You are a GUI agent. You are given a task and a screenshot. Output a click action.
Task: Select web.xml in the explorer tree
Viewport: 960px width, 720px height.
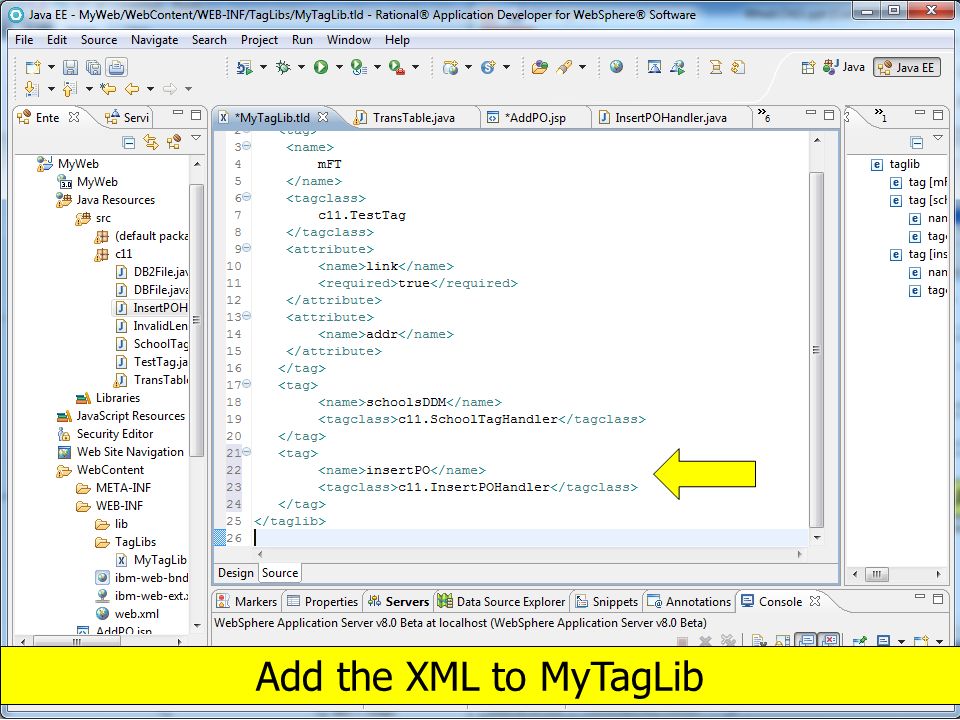click(x=127, y=613)
